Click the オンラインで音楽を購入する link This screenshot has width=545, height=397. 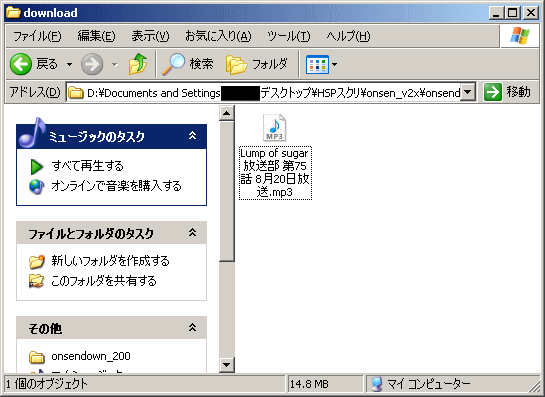pos(116,186)
